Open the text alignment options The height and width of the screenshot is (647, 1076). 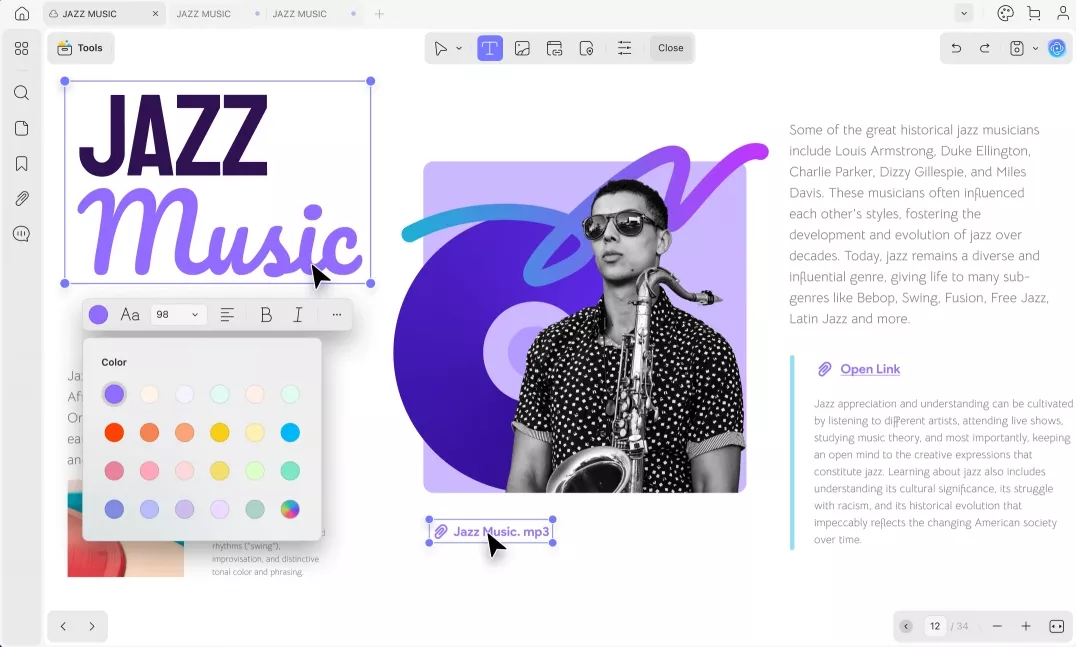(227, 315)
